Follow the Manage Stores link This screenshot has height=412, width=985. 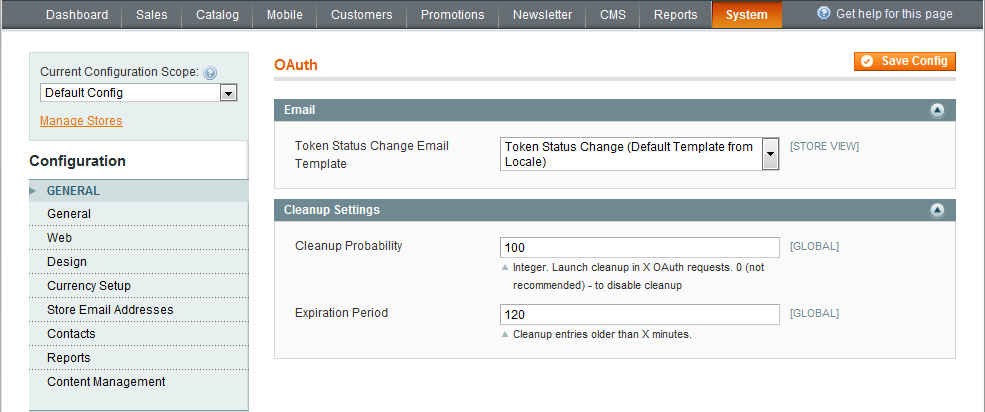(81, 121)
